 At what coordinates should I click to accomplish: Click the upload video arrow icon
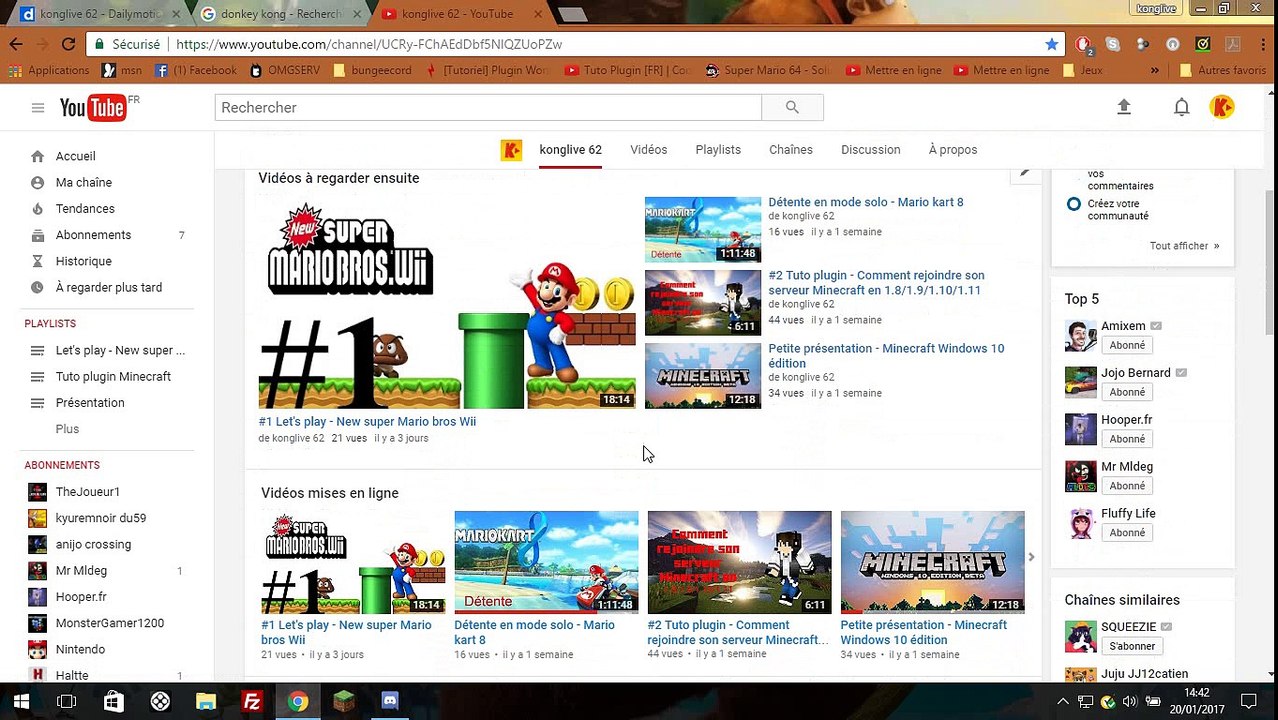point(1124,107)
